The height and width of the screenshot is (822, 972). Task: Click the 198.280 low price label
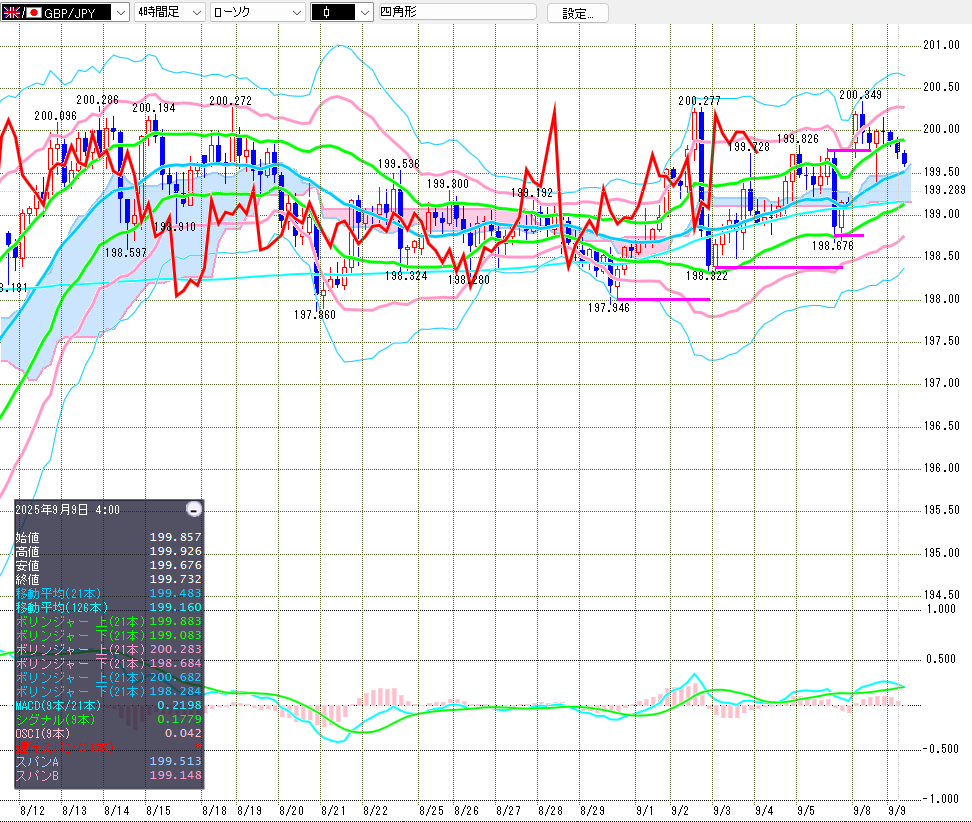469,280
